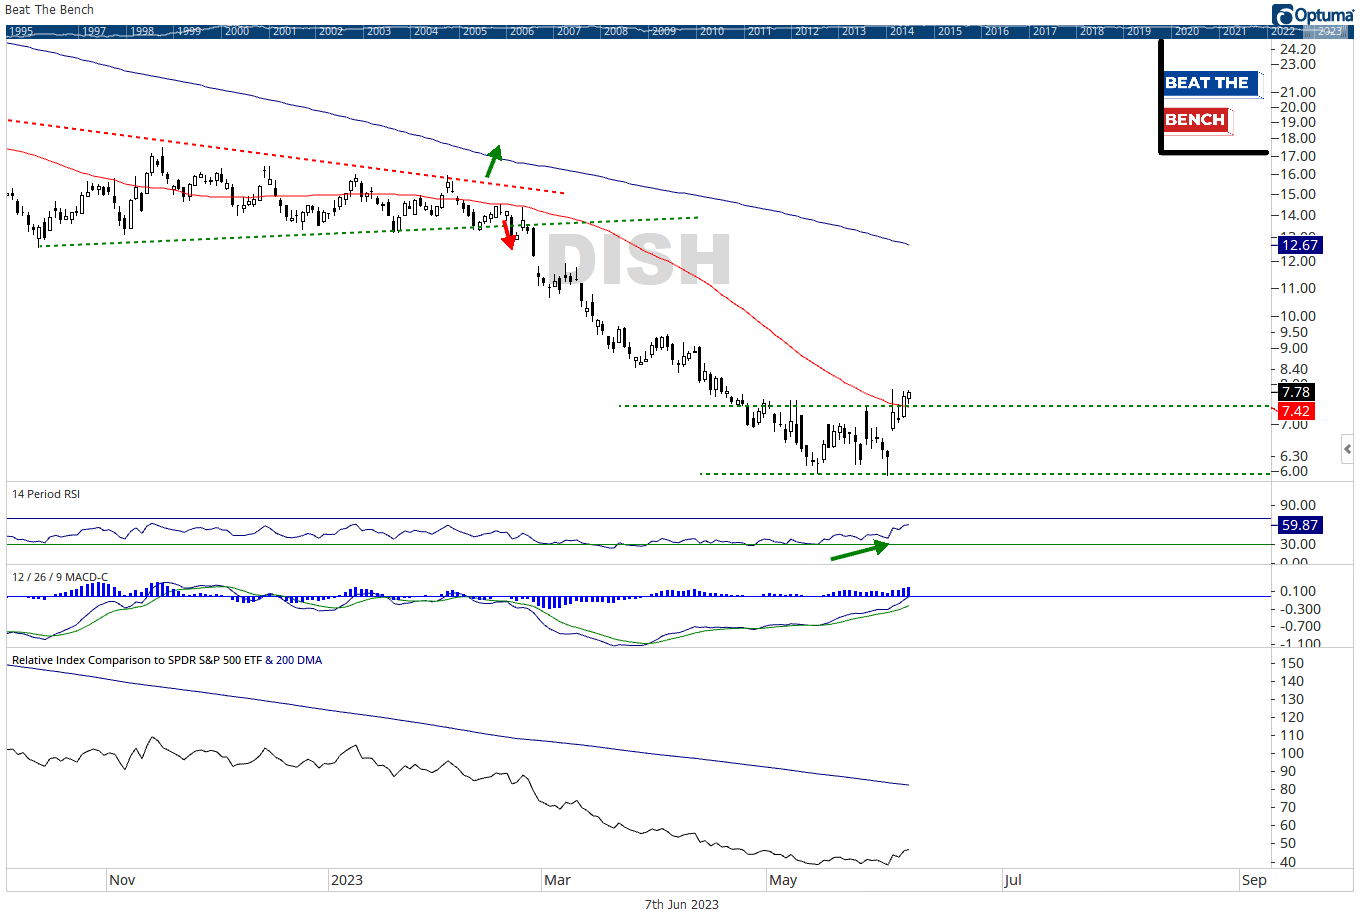
Task: Click the 17.00 price scale value
Action: click(x=1298, y=156)
